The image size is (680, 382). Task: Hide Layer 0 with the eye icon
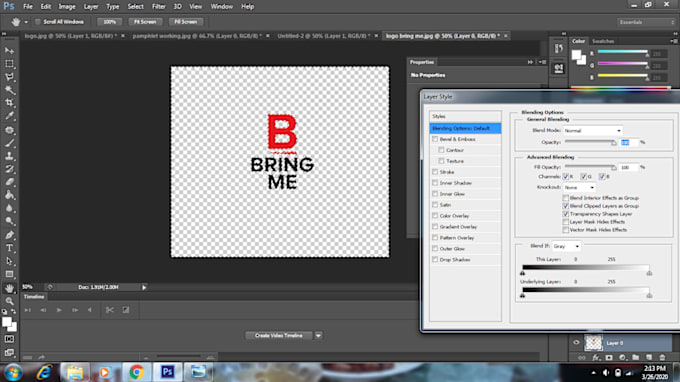[x=576, y=343]
